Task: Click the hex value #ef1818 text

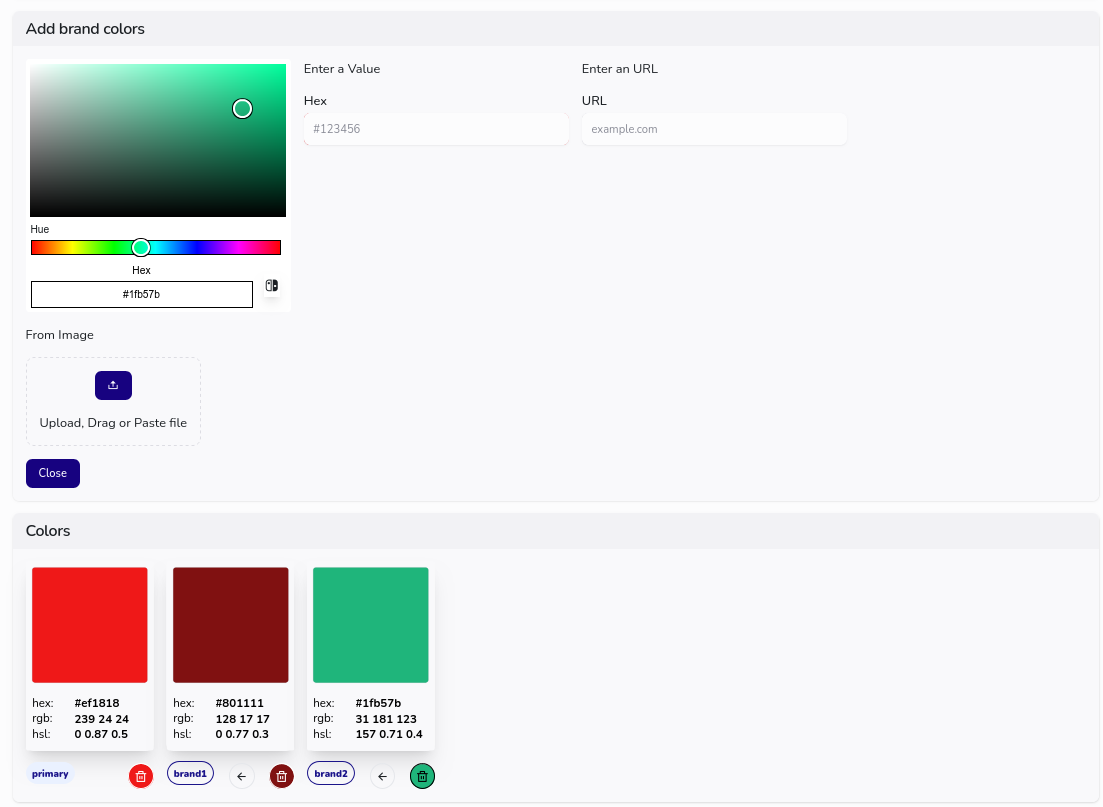Action: click(x=96, y=703)
